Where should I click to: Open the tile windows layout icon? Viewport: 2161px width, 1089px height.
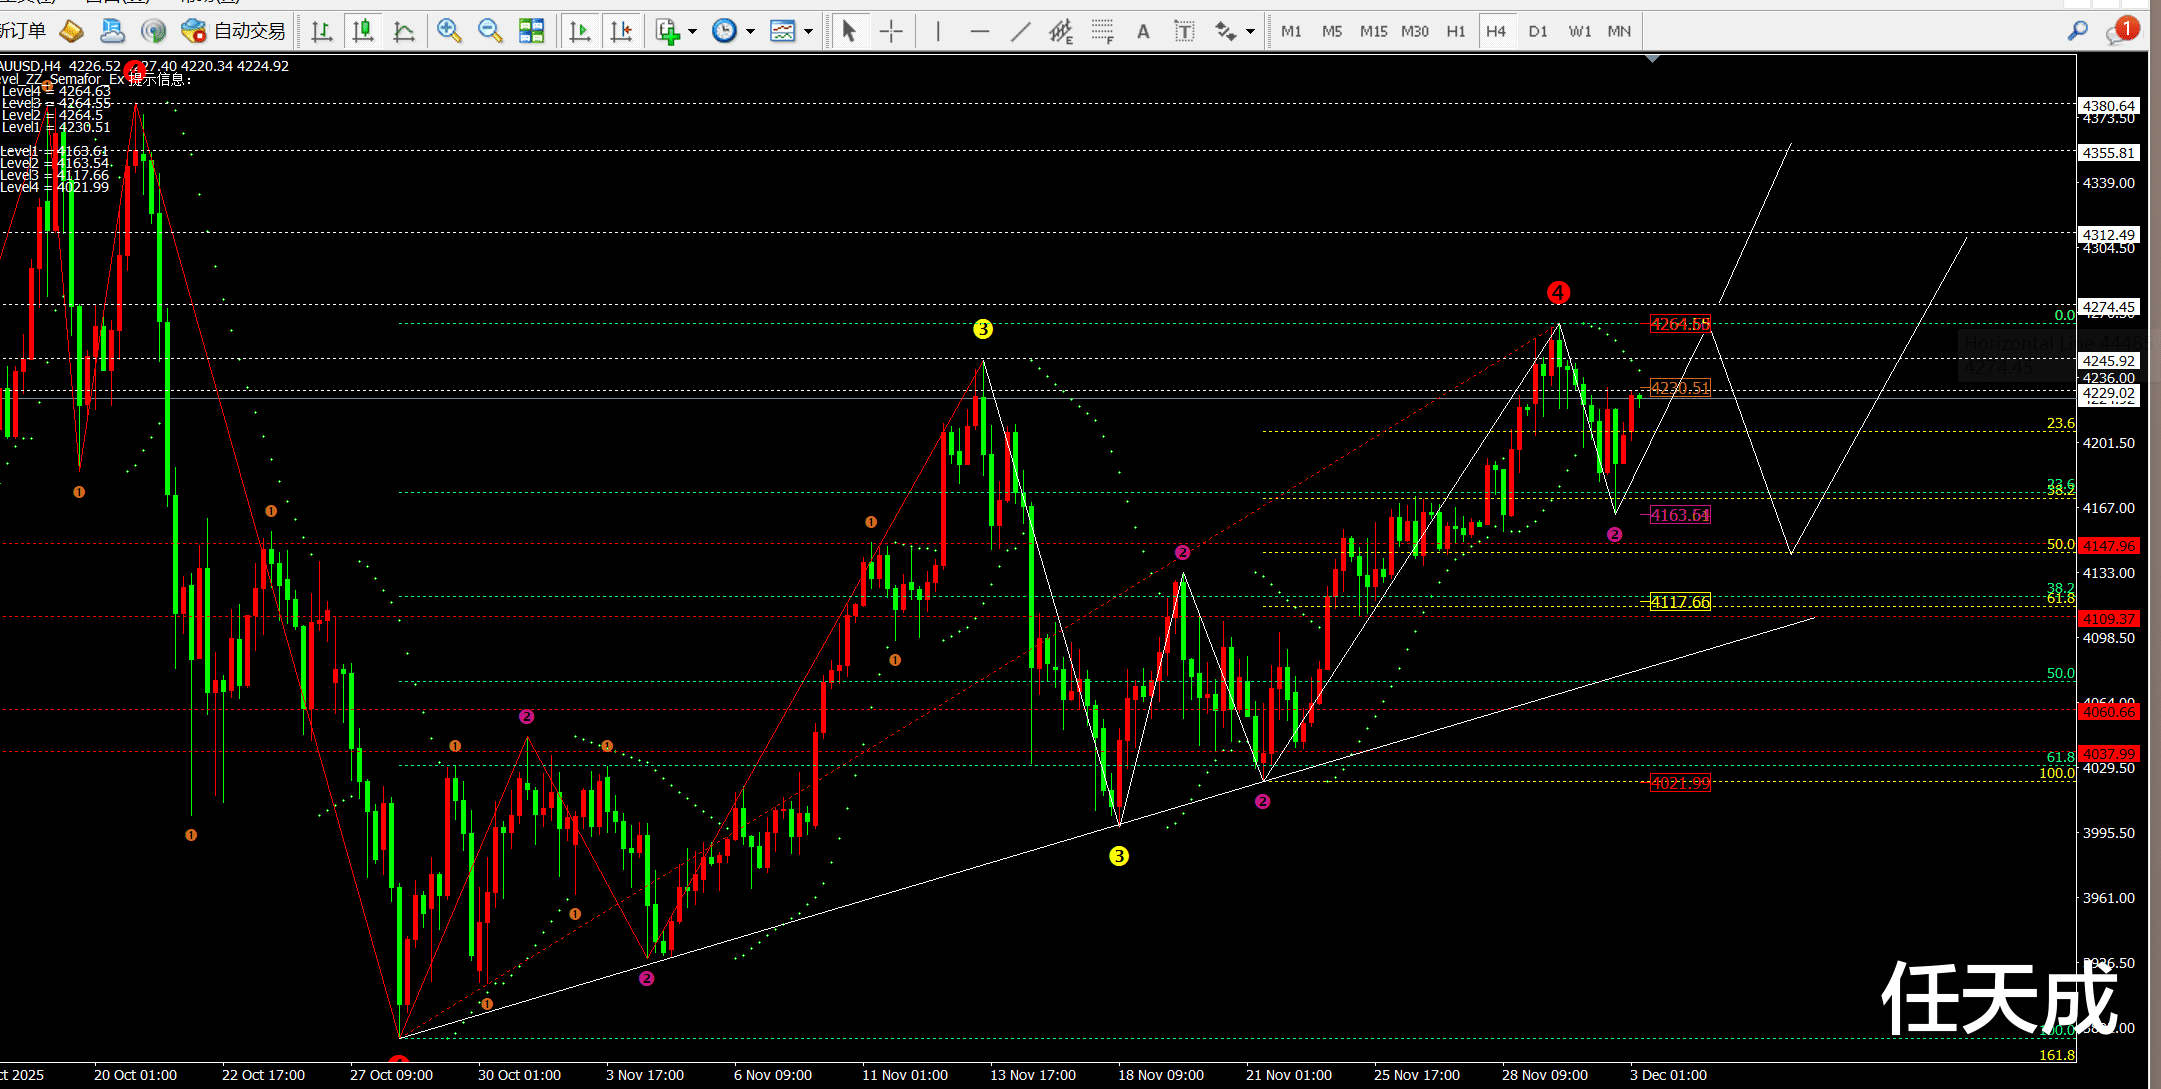tap(531, 31)
